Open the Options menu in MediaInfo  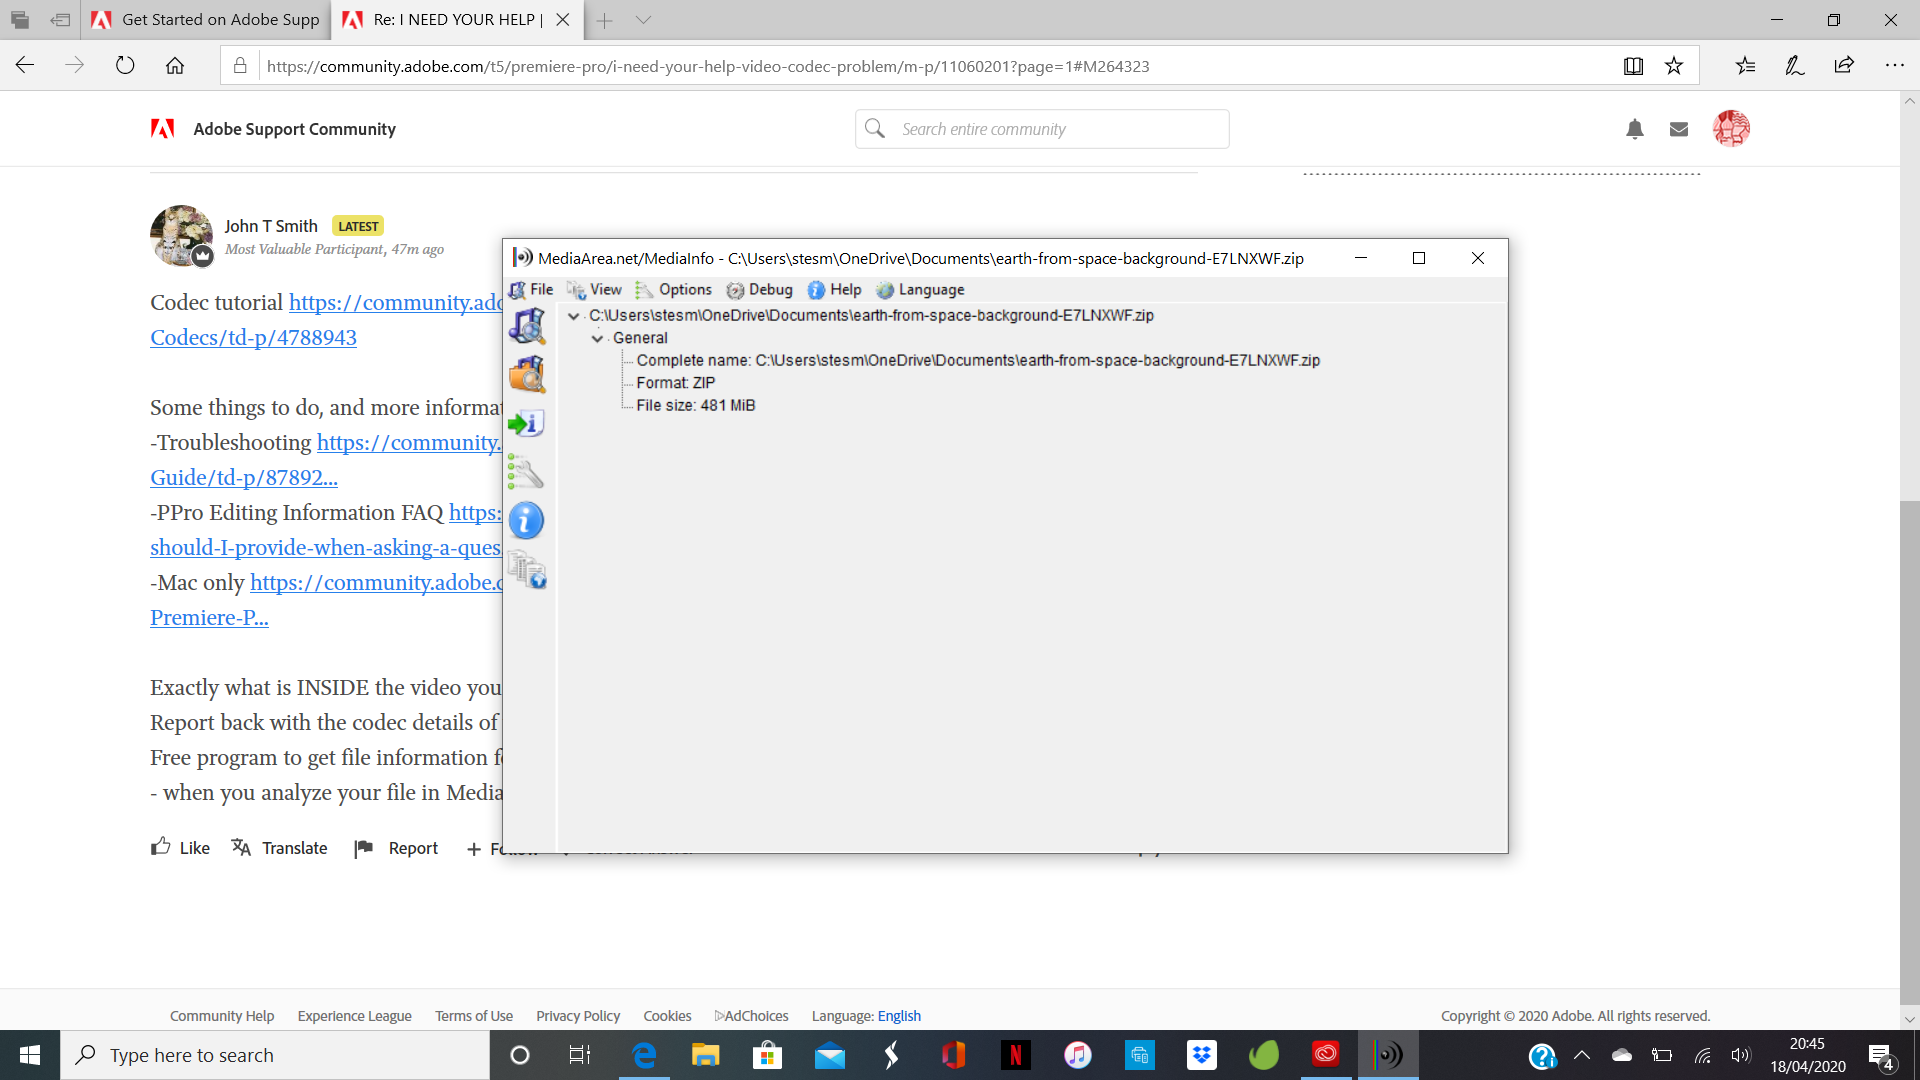pos(685,289)
